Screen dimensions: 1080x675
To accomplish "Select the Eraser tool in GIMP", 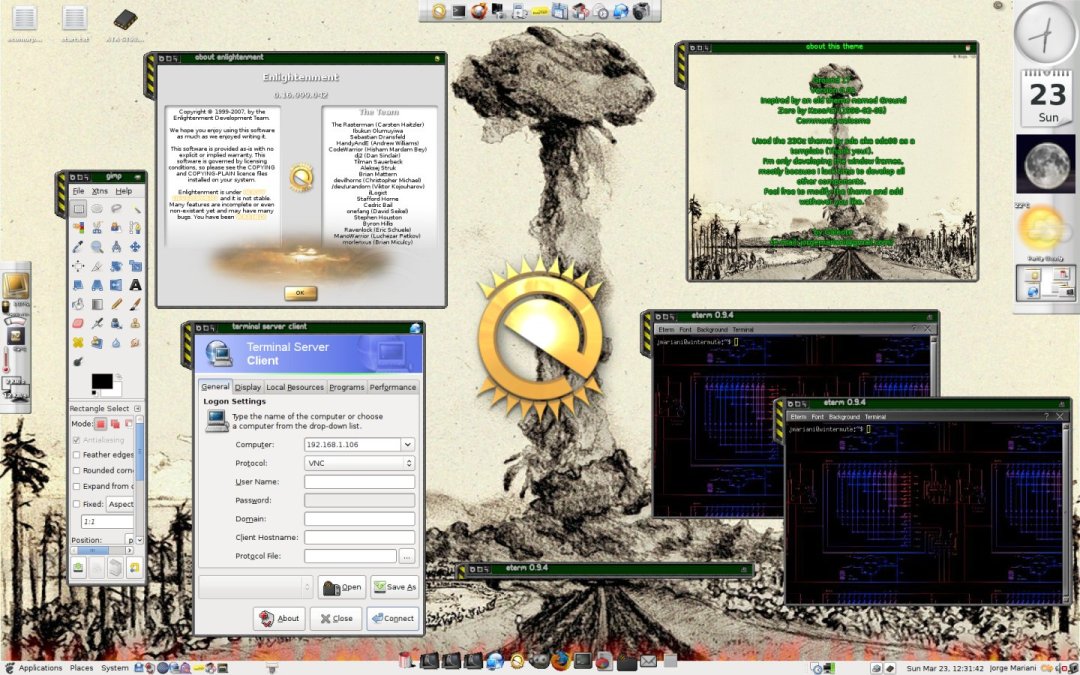I will [78, 323].
